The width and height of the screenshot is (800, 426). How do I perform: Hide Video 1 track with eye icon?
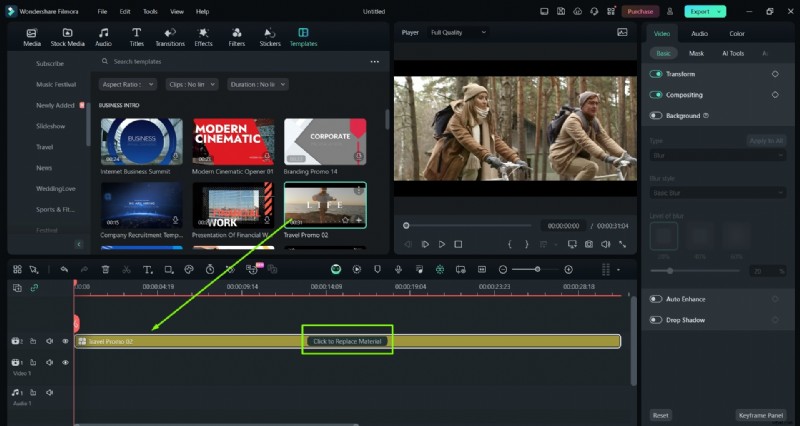click(x=65, y=362)
